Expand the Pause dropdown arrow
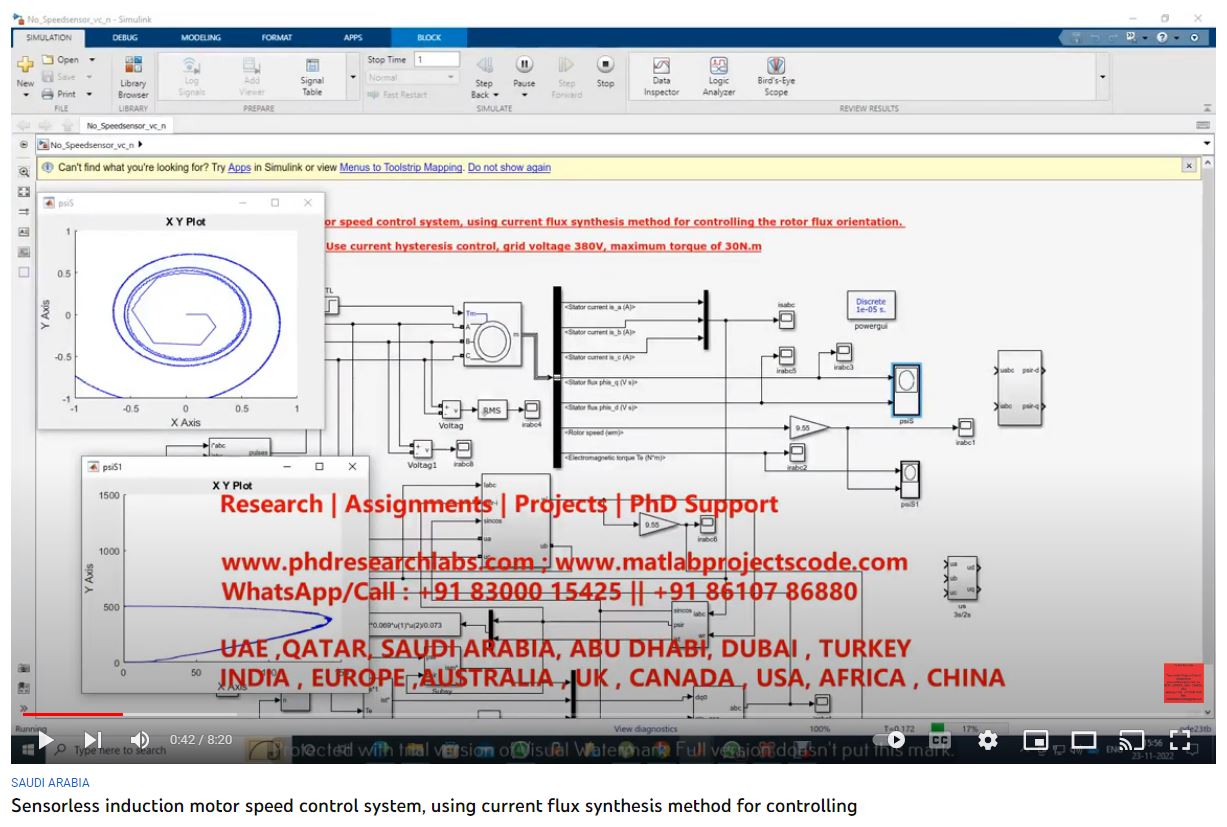Screen dimensions: 1227x827 point(524,96)
